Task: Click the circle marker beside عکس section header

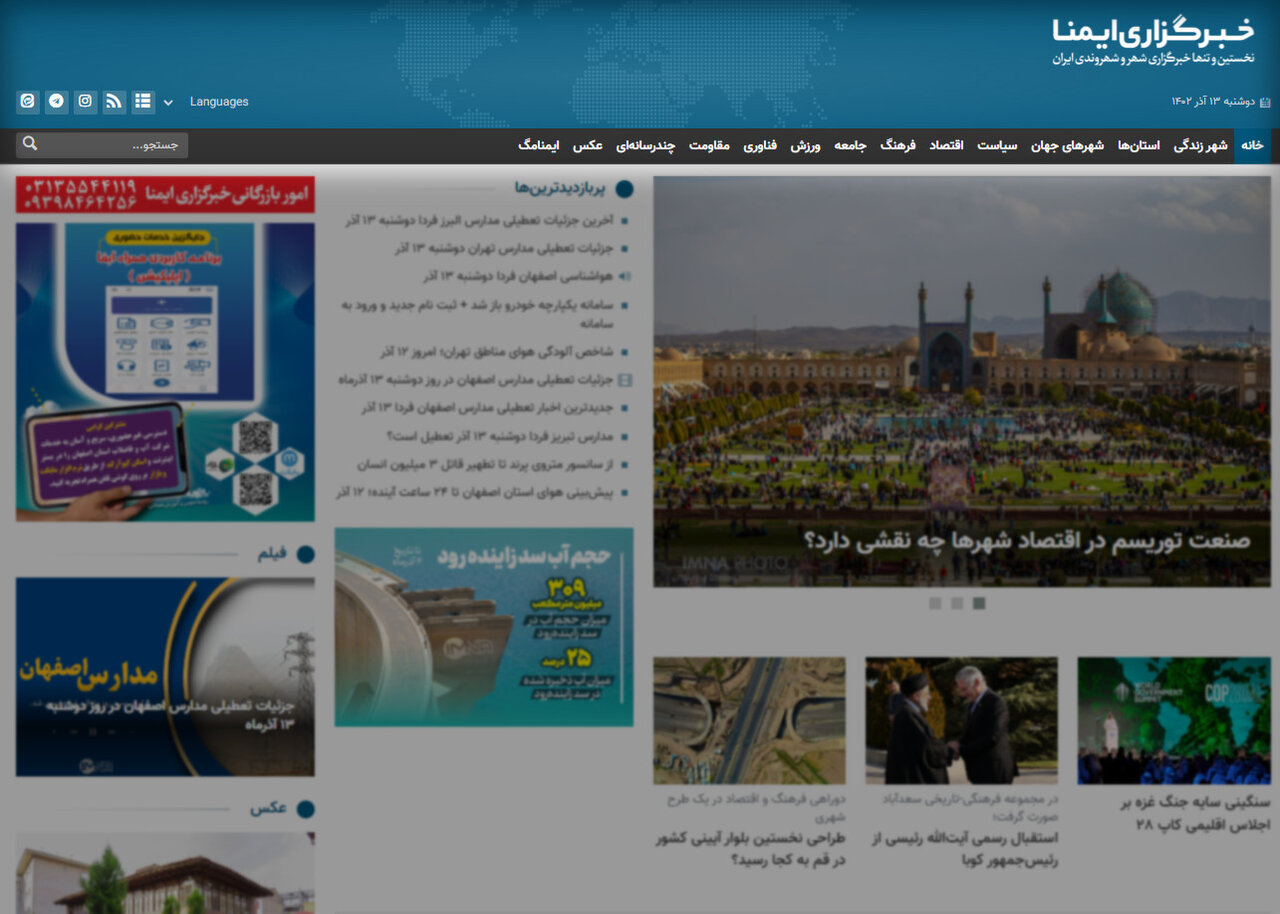Action: (x=305, y=810)
